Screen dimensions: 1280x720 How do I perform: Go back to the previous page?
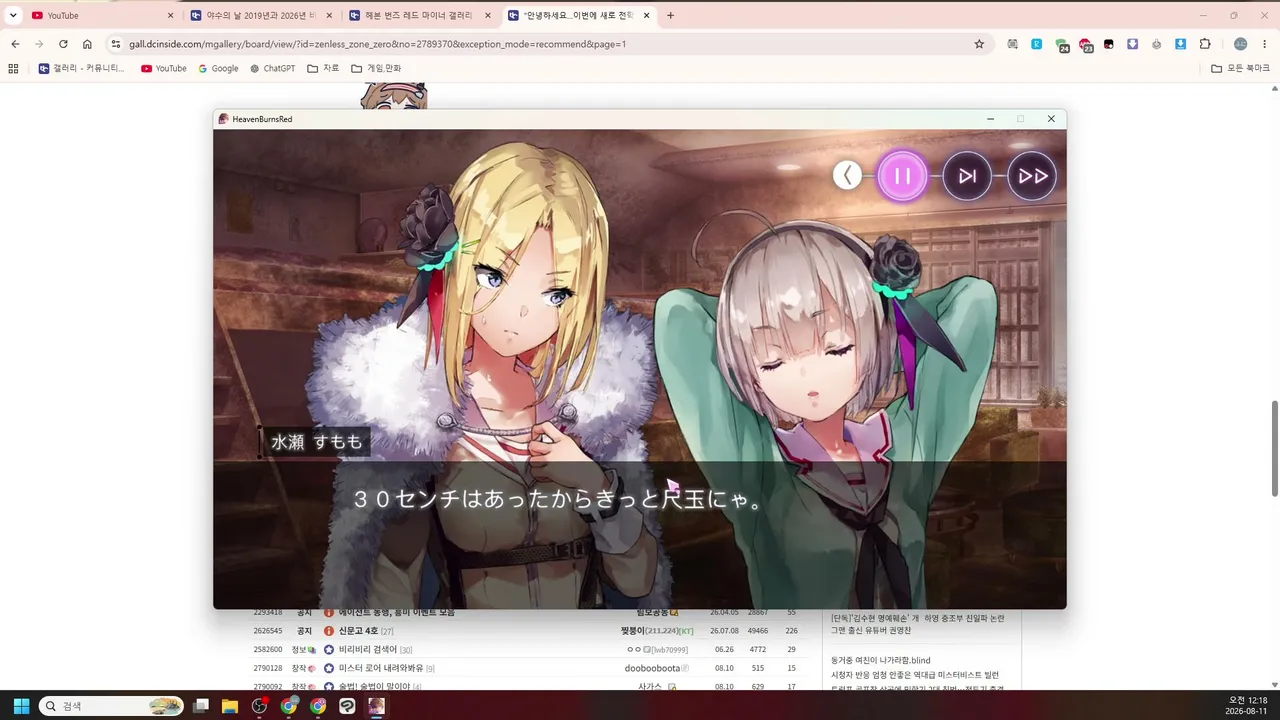(15, 44)
